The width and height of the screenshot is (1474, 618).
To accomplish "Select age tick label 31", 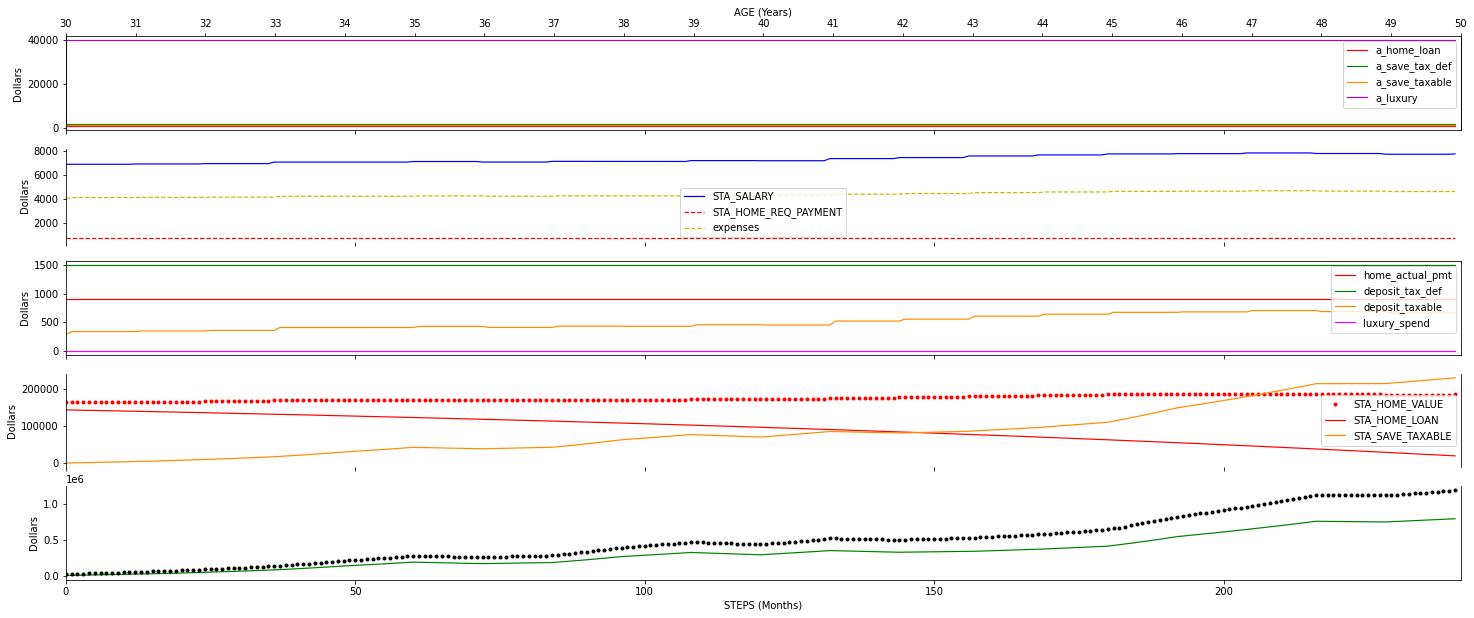I will click(x=136, y=24).
